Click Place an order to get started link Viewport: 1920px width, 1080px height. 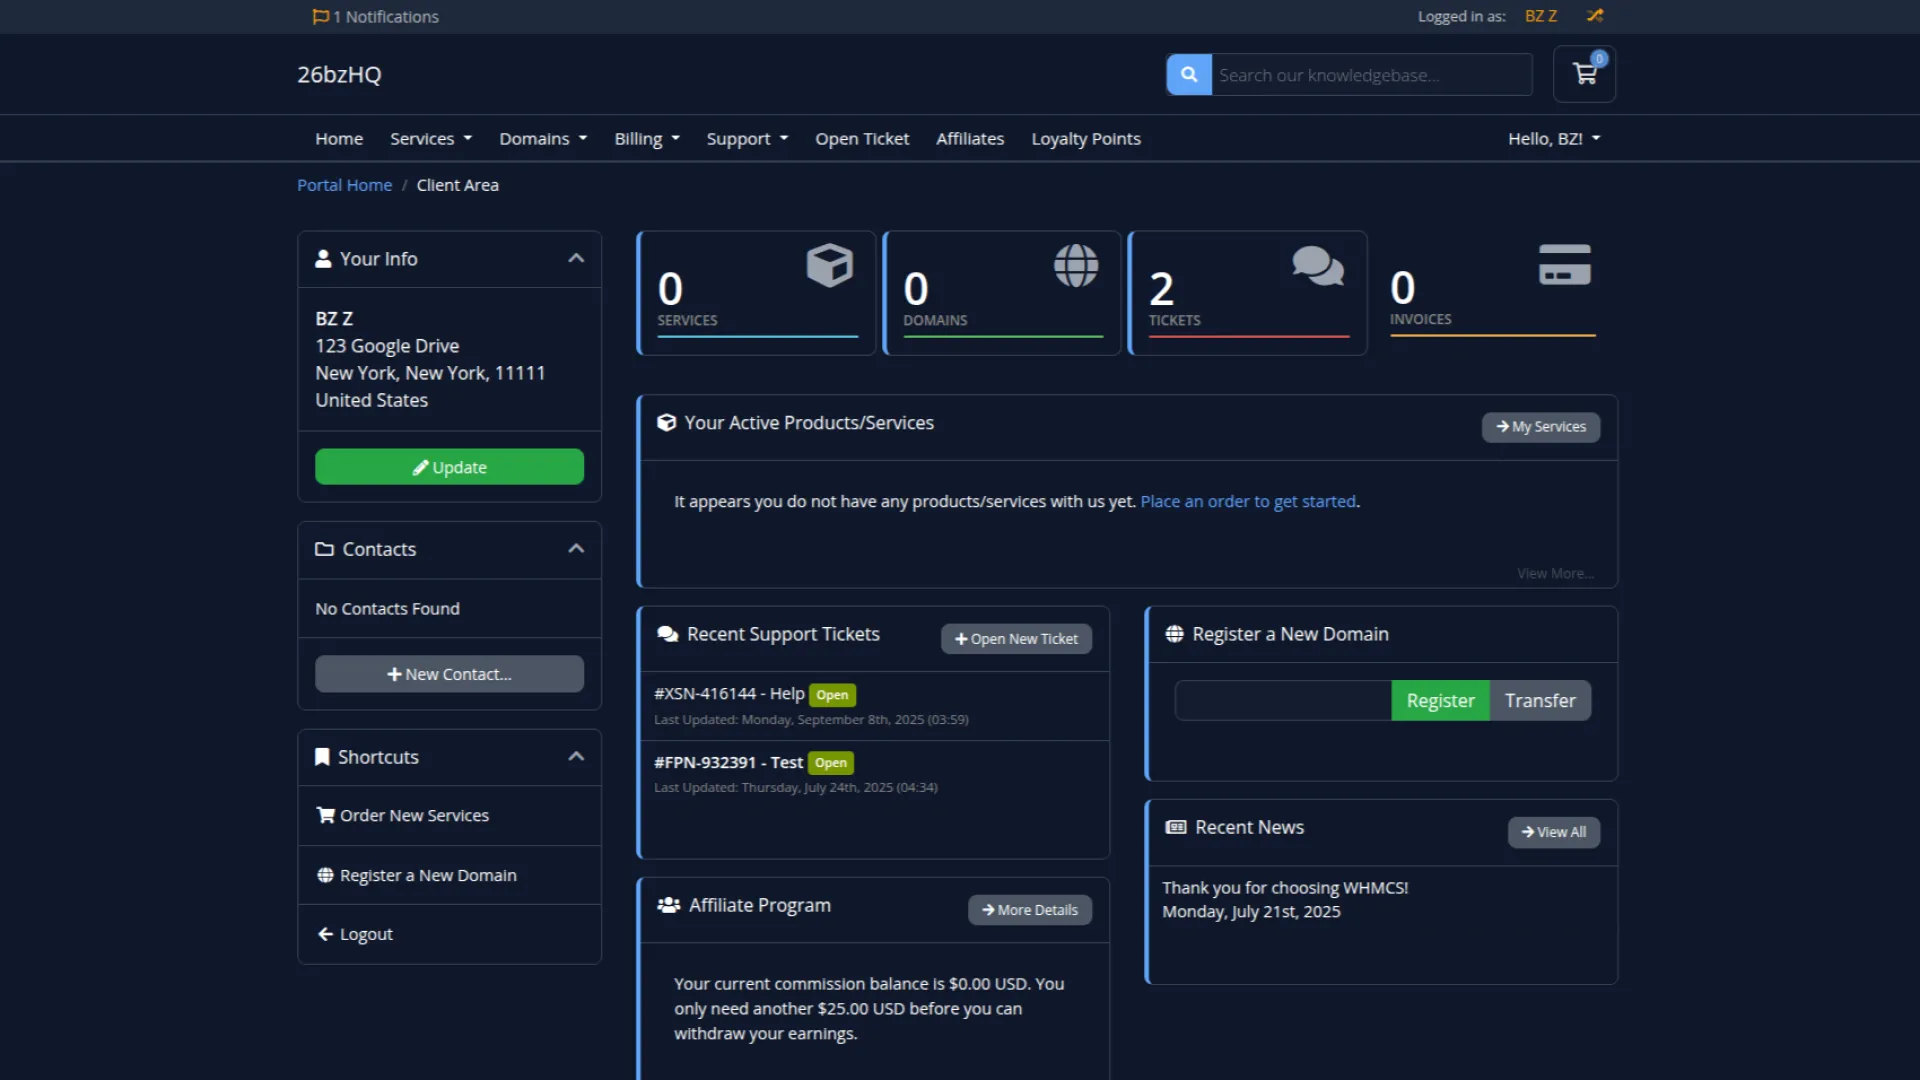[x=1248, y=501]
